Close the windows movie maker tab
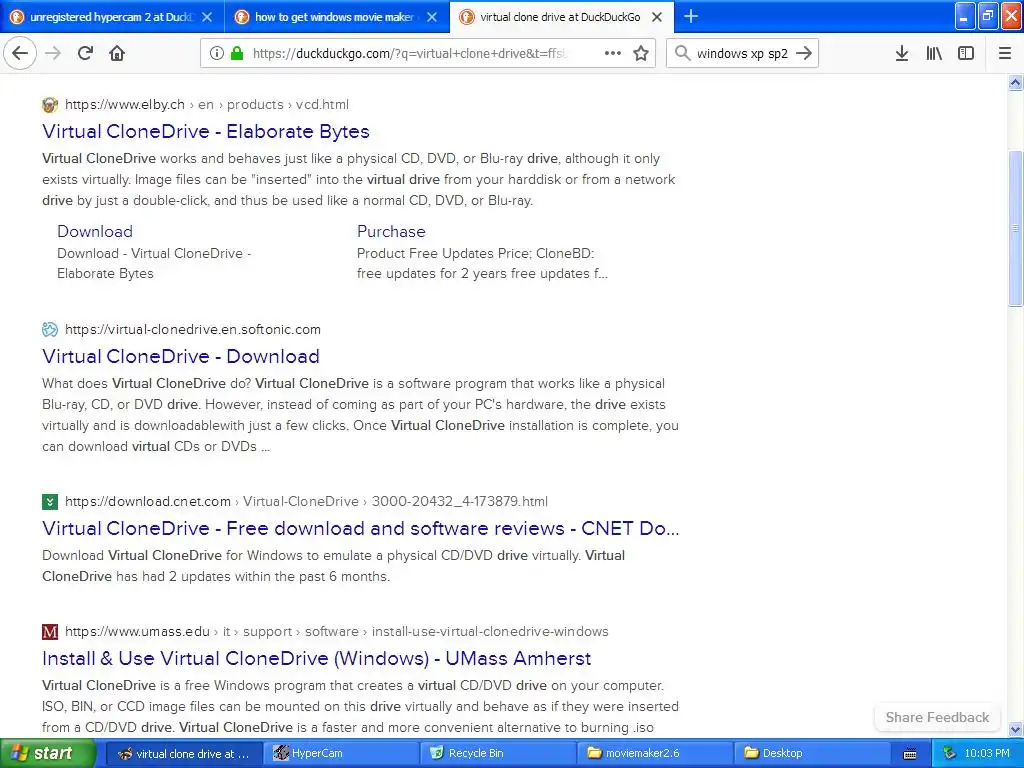Screen dimensions: 1024x768 (432, 17)
